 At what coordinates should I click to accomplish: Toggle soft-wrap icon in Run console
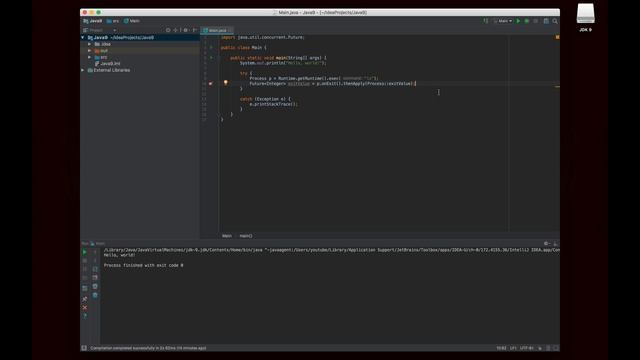(x=95, y=269)
